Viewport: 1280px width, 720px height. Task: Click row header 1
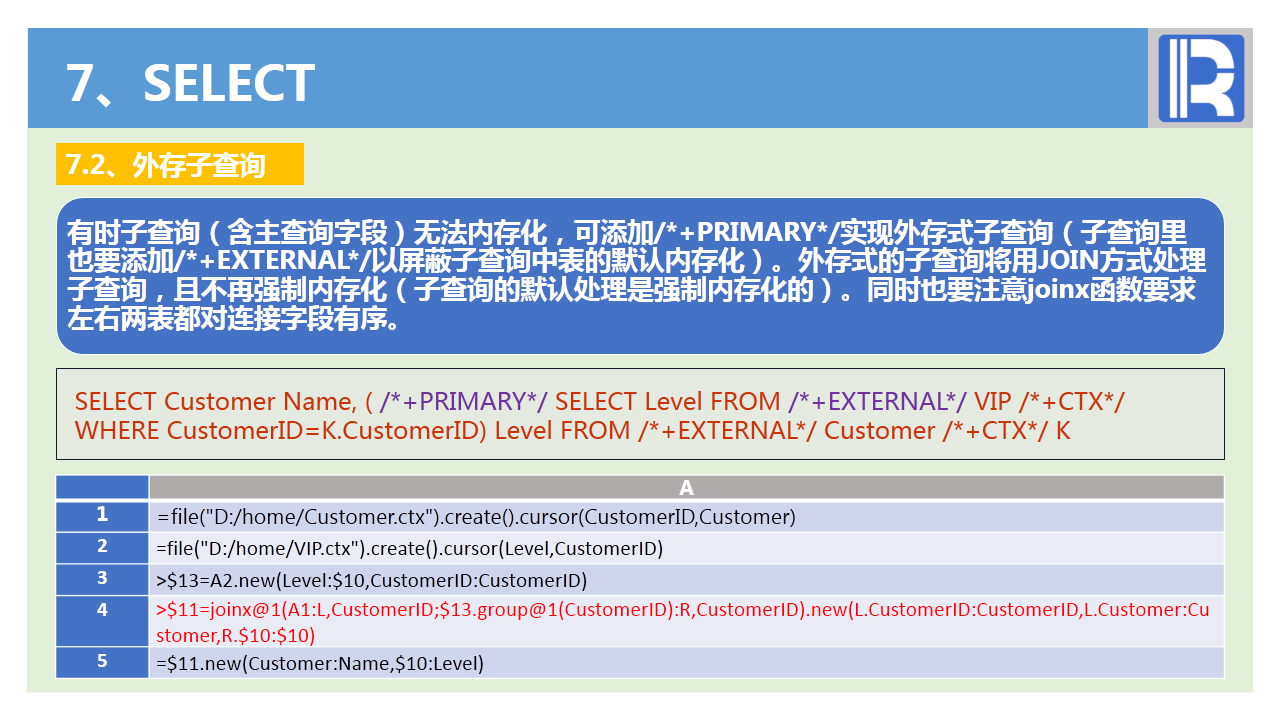point(102,516)
